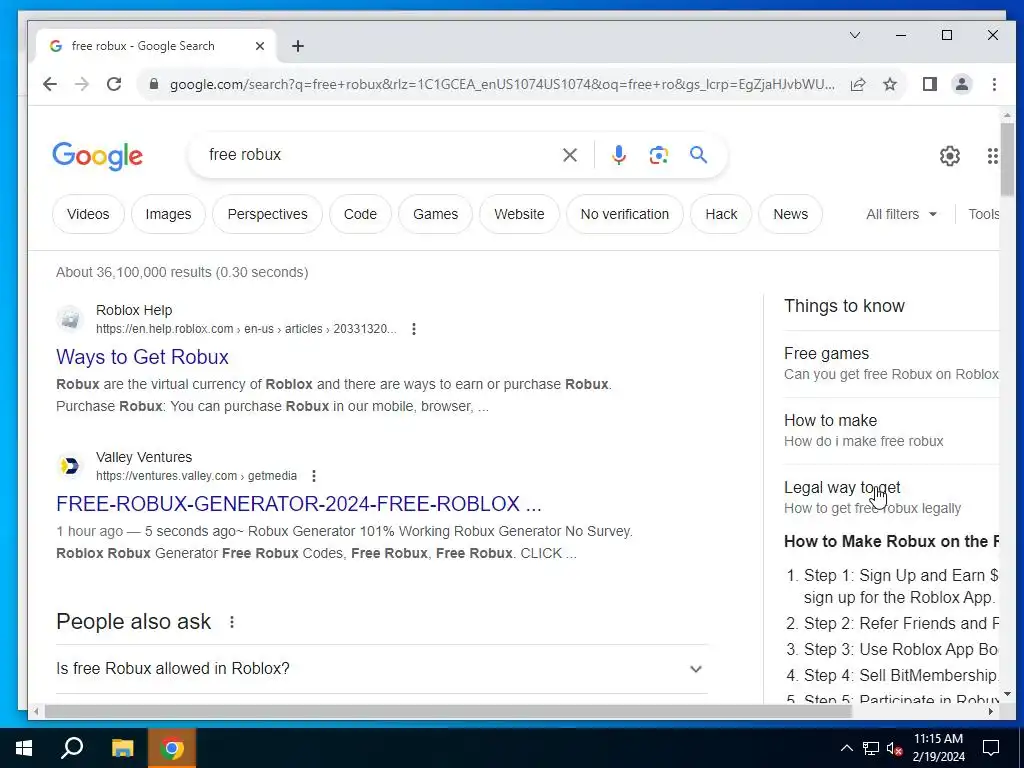Open the Windows notification center
Screen dimensions: 1024x768
991,748
